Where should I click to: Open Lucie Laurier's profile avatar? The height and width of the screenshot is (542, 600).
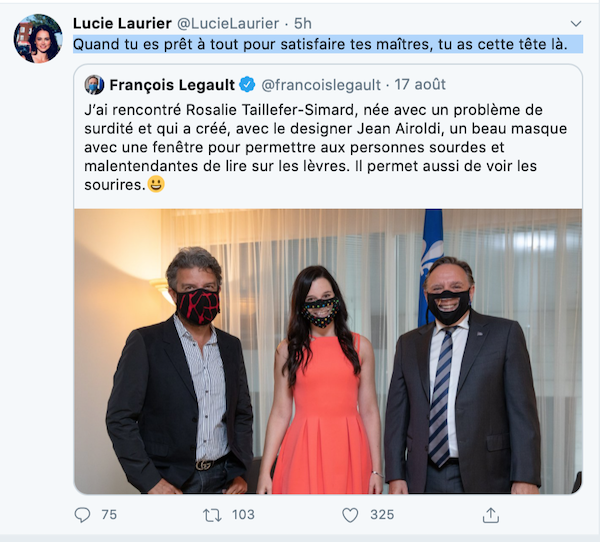[x=38, y=39]
